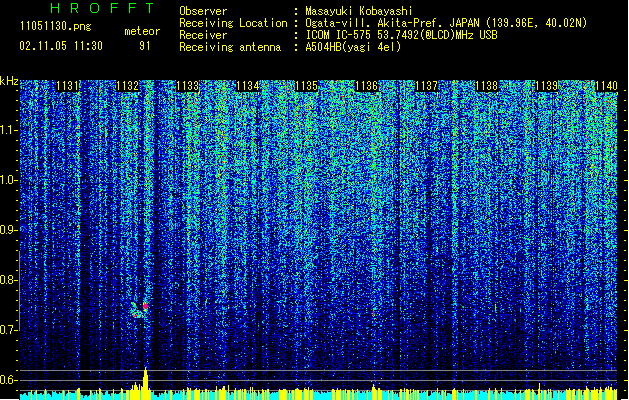Click the kHz axis unit label
The image size is (629, 400).
point(9,81)
